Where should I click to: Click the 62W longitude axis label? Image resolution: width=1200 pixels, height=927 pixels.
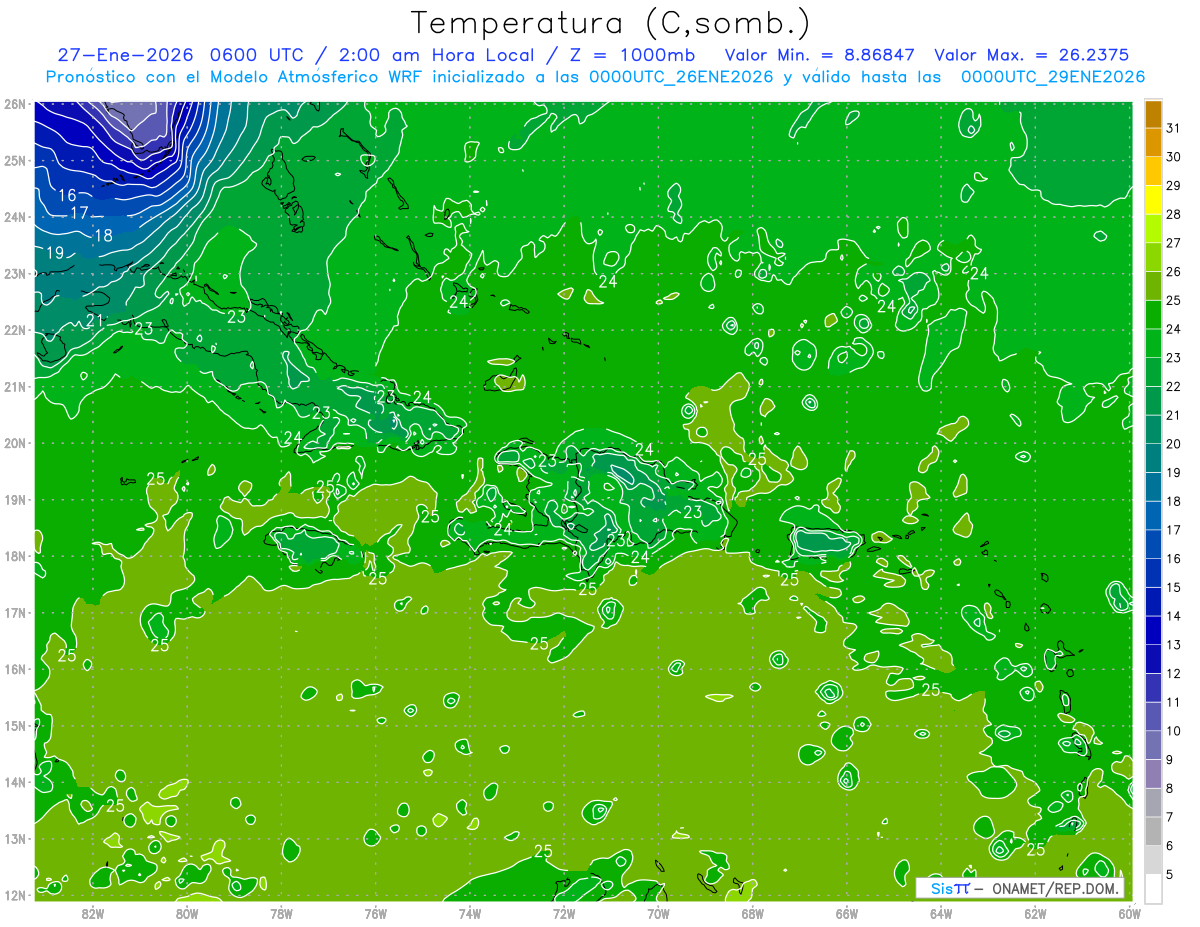1035,913
